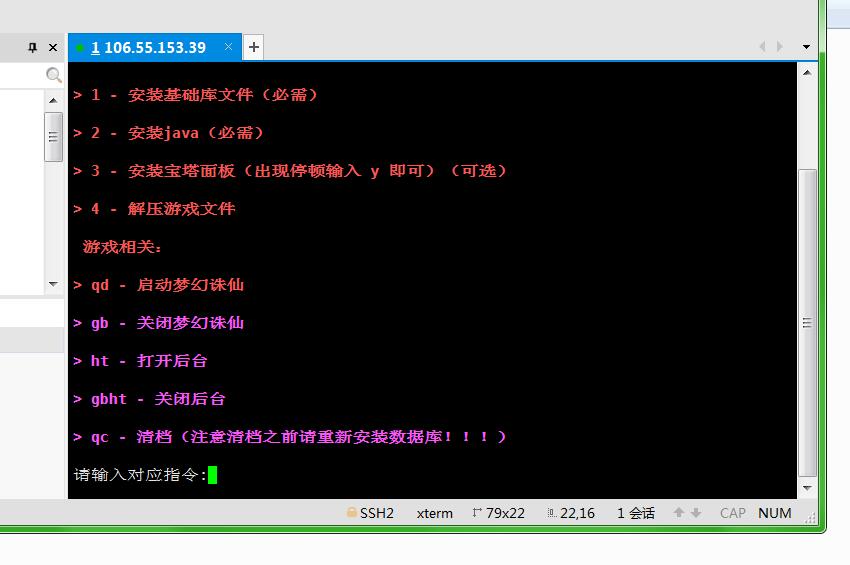Click the terminal prompt at 请输入对应指令

point(140,475)
